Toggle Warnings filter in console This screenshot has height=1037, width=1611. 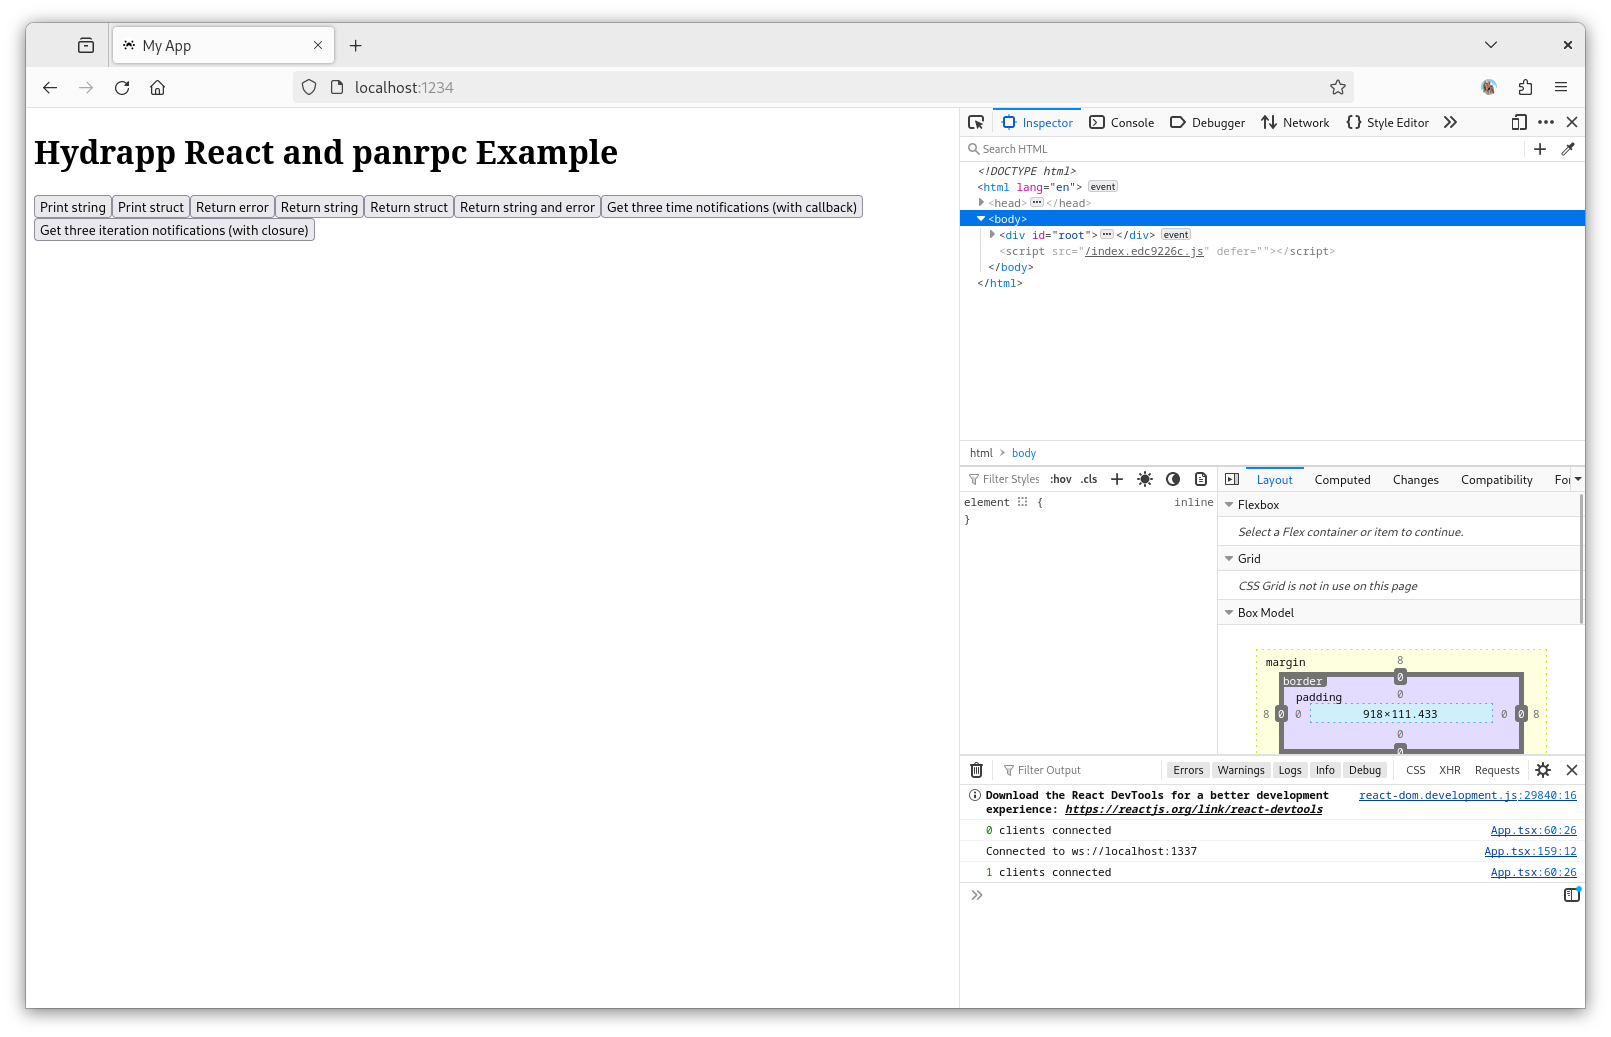point(1241,770)
